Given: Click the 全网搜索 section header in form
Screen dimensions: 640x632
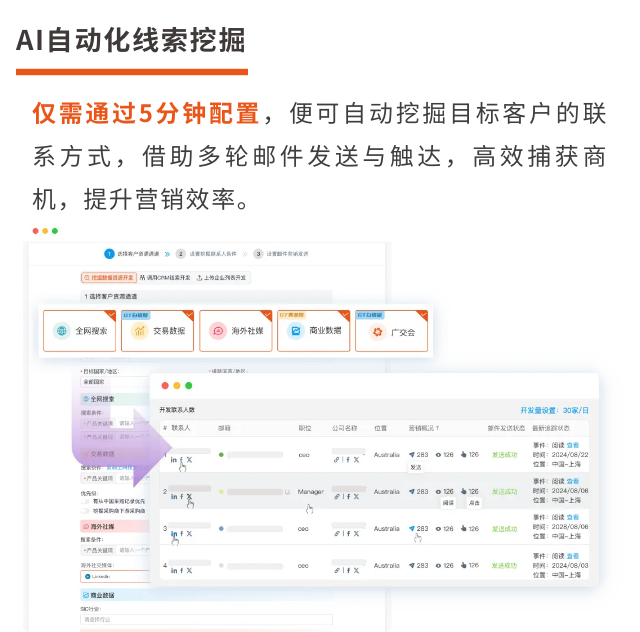Looking at the screenshot, I should [116, 399].
